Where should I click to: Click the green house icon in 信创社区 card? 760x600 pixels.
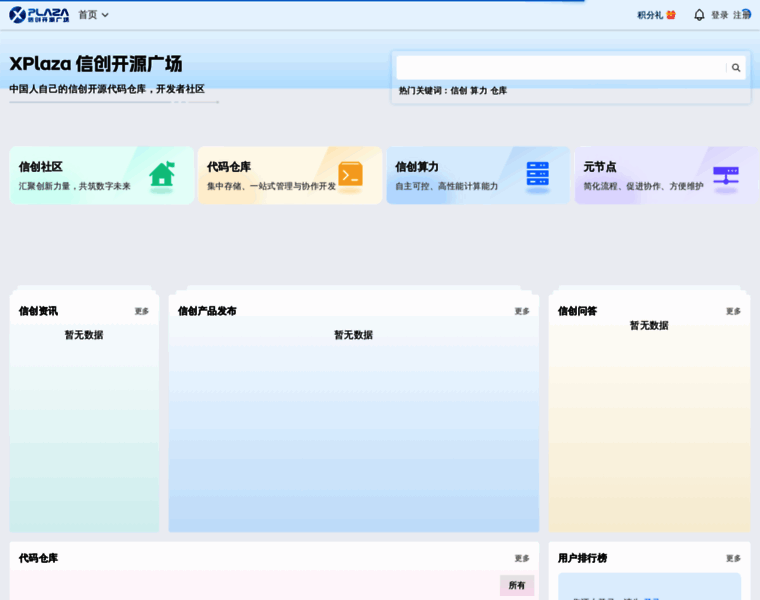tap(162, 174)
